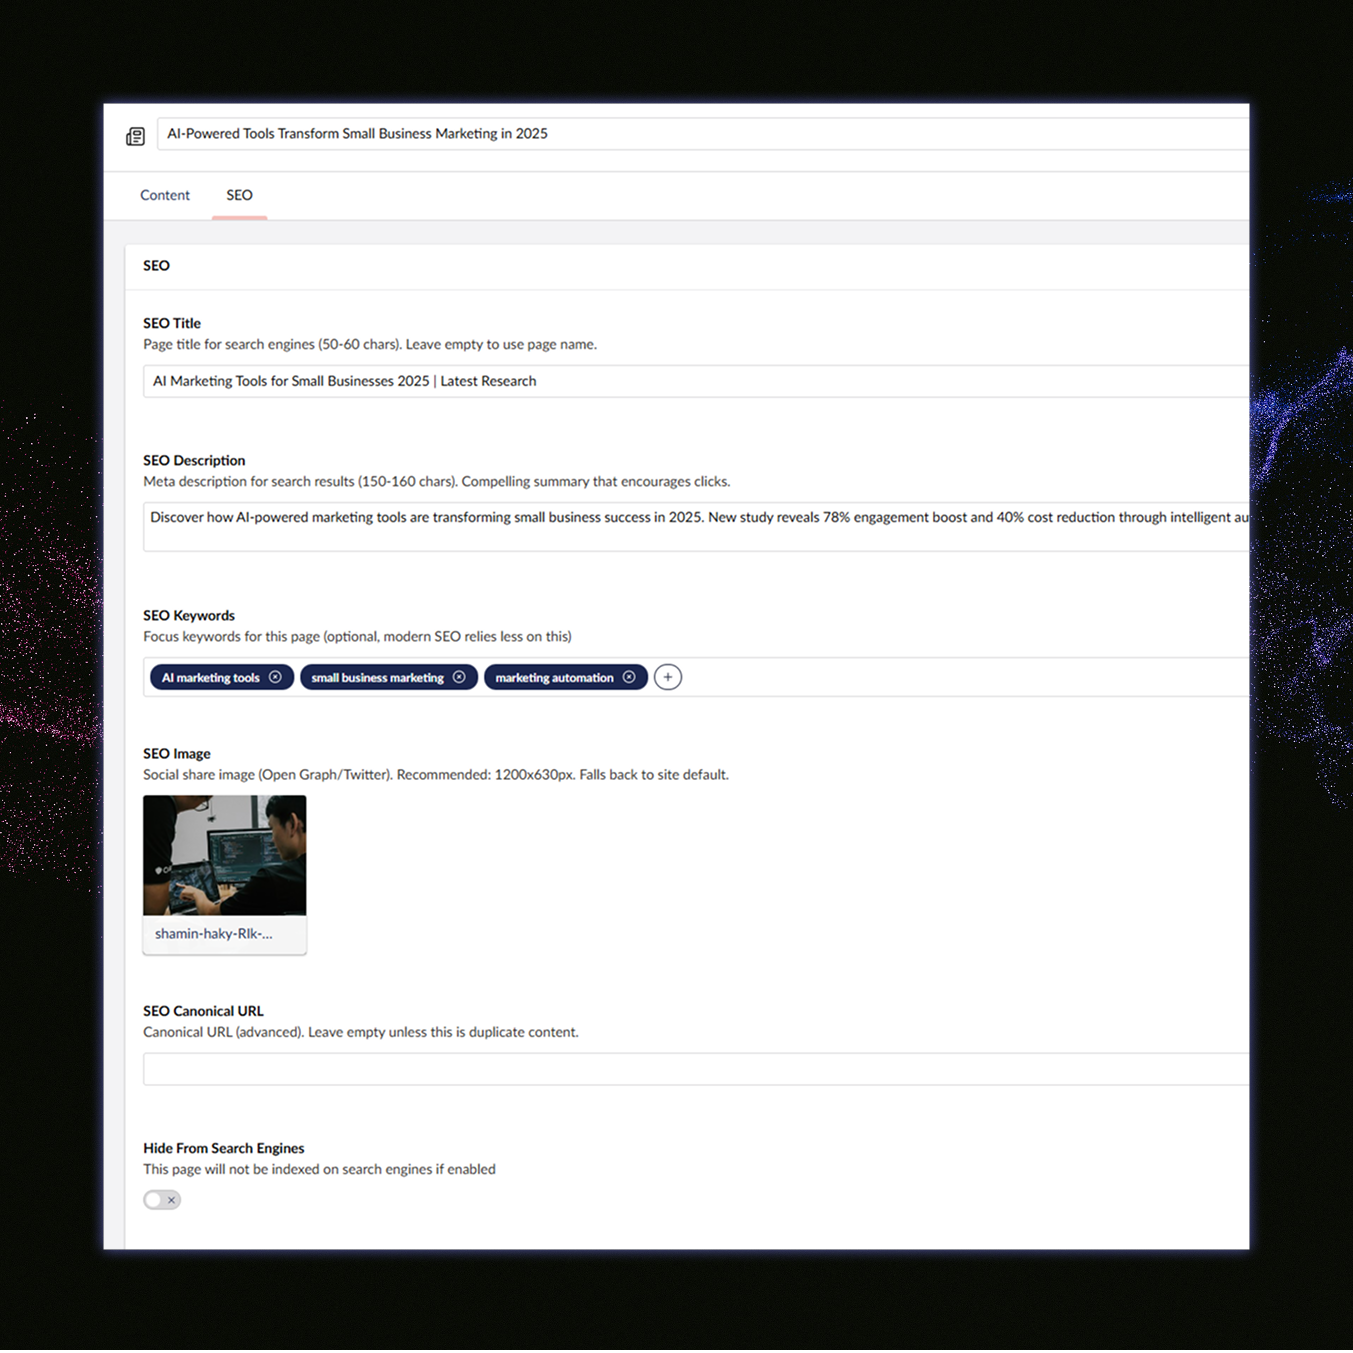Select the "small business marketing" keyword pill
The height and width of the screenshot is (1353, 1353).
coord(378,677)
